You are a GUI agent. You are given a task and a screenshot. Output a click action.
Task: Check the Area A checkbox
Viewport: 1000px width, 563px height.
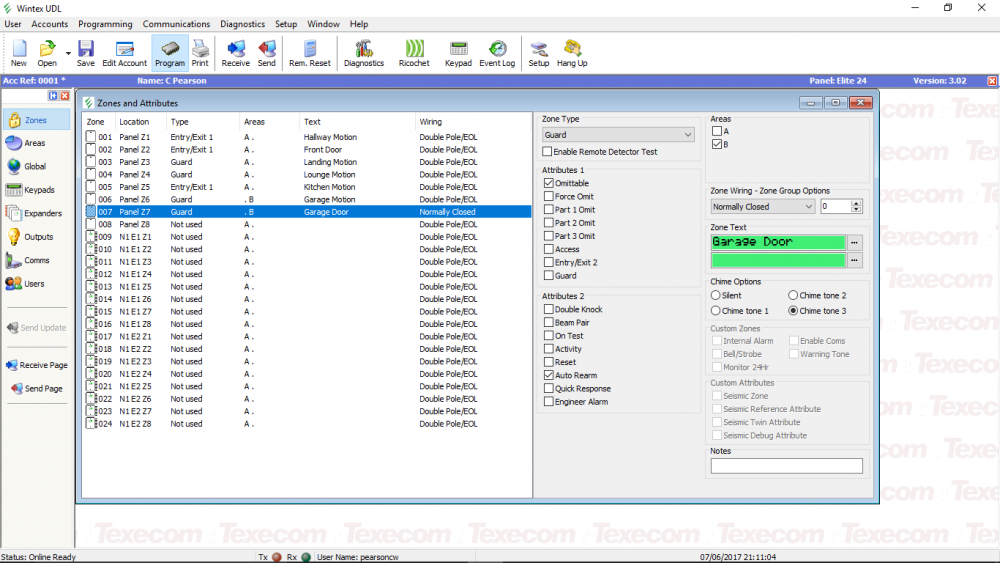[716, 131]
